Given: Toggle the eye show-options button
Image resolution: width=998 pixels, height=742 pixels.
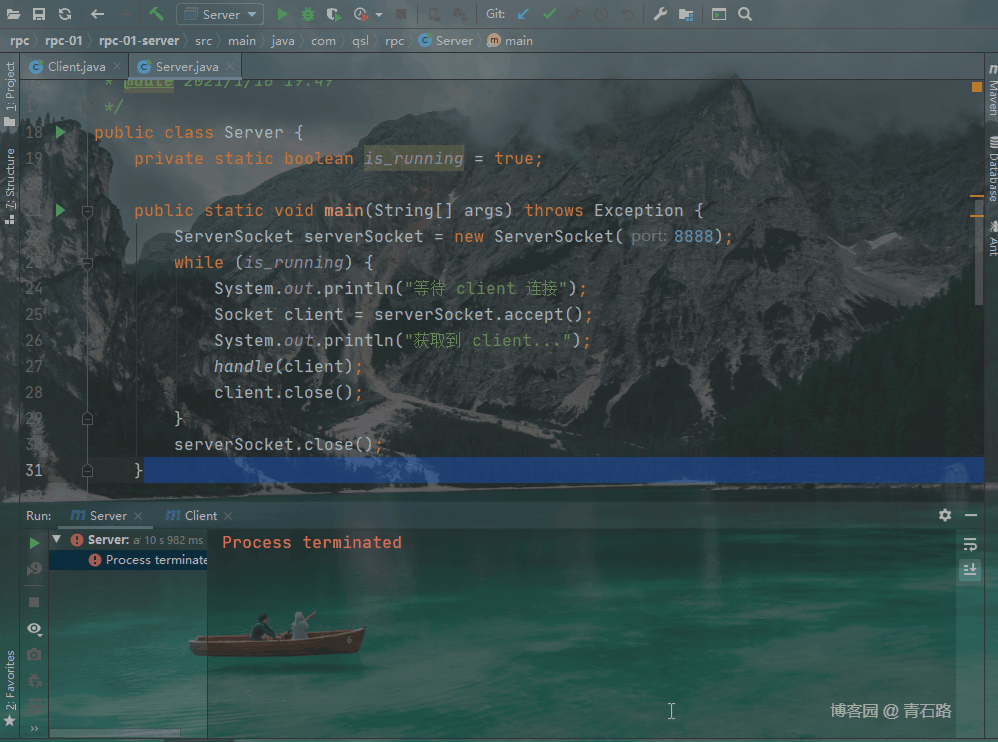Looking at the screenshot, I should [x=34, y=629].
